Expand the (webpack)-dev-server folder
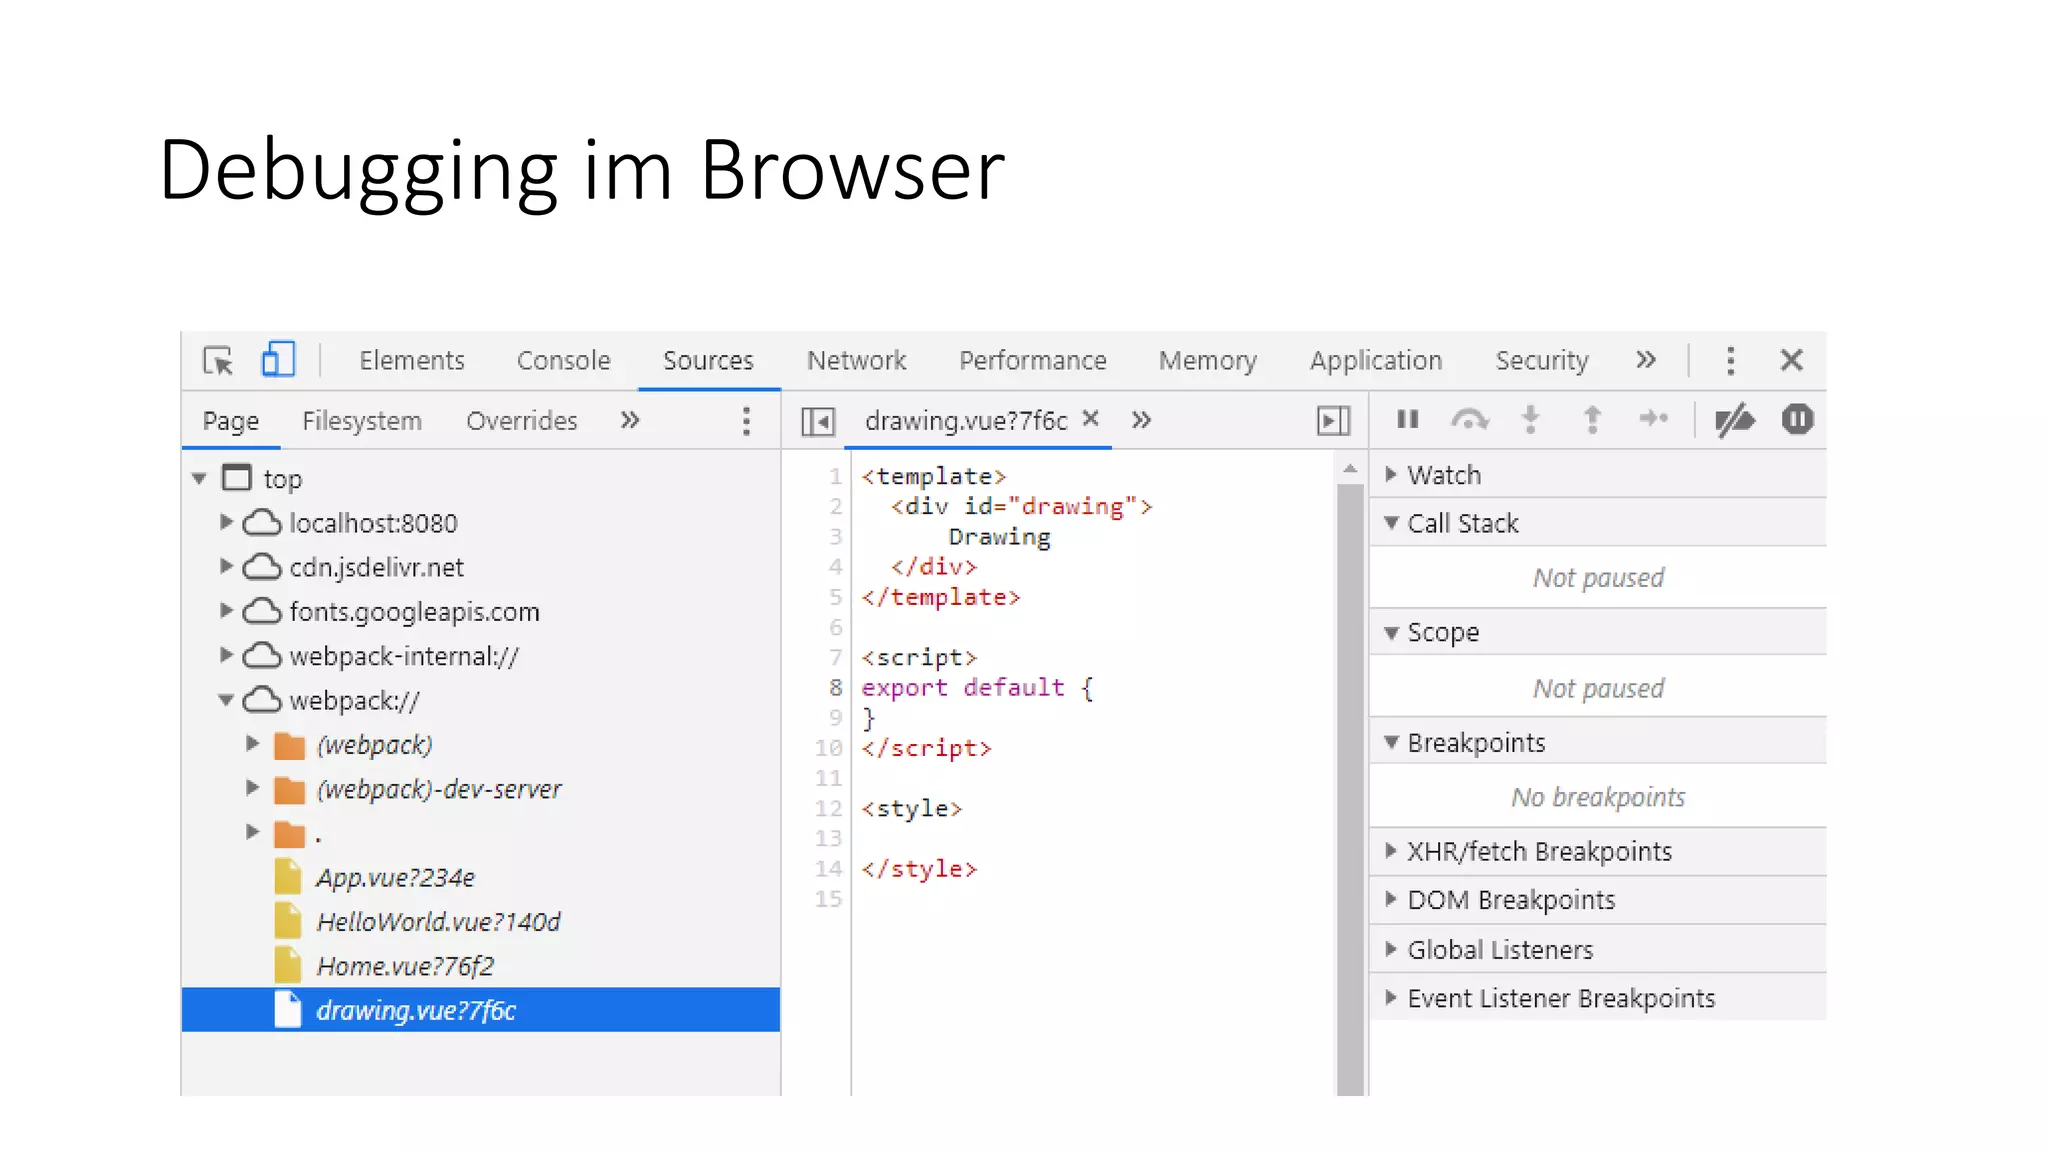Screen dimensions: 2048x1152 tap(252, 788)
